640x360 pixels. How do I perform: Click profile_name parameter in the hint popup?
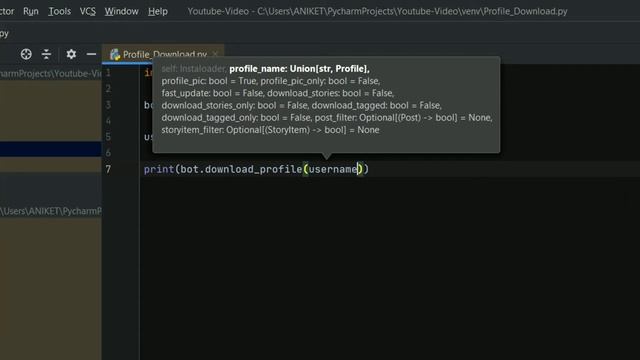click(x=299, y=69)
